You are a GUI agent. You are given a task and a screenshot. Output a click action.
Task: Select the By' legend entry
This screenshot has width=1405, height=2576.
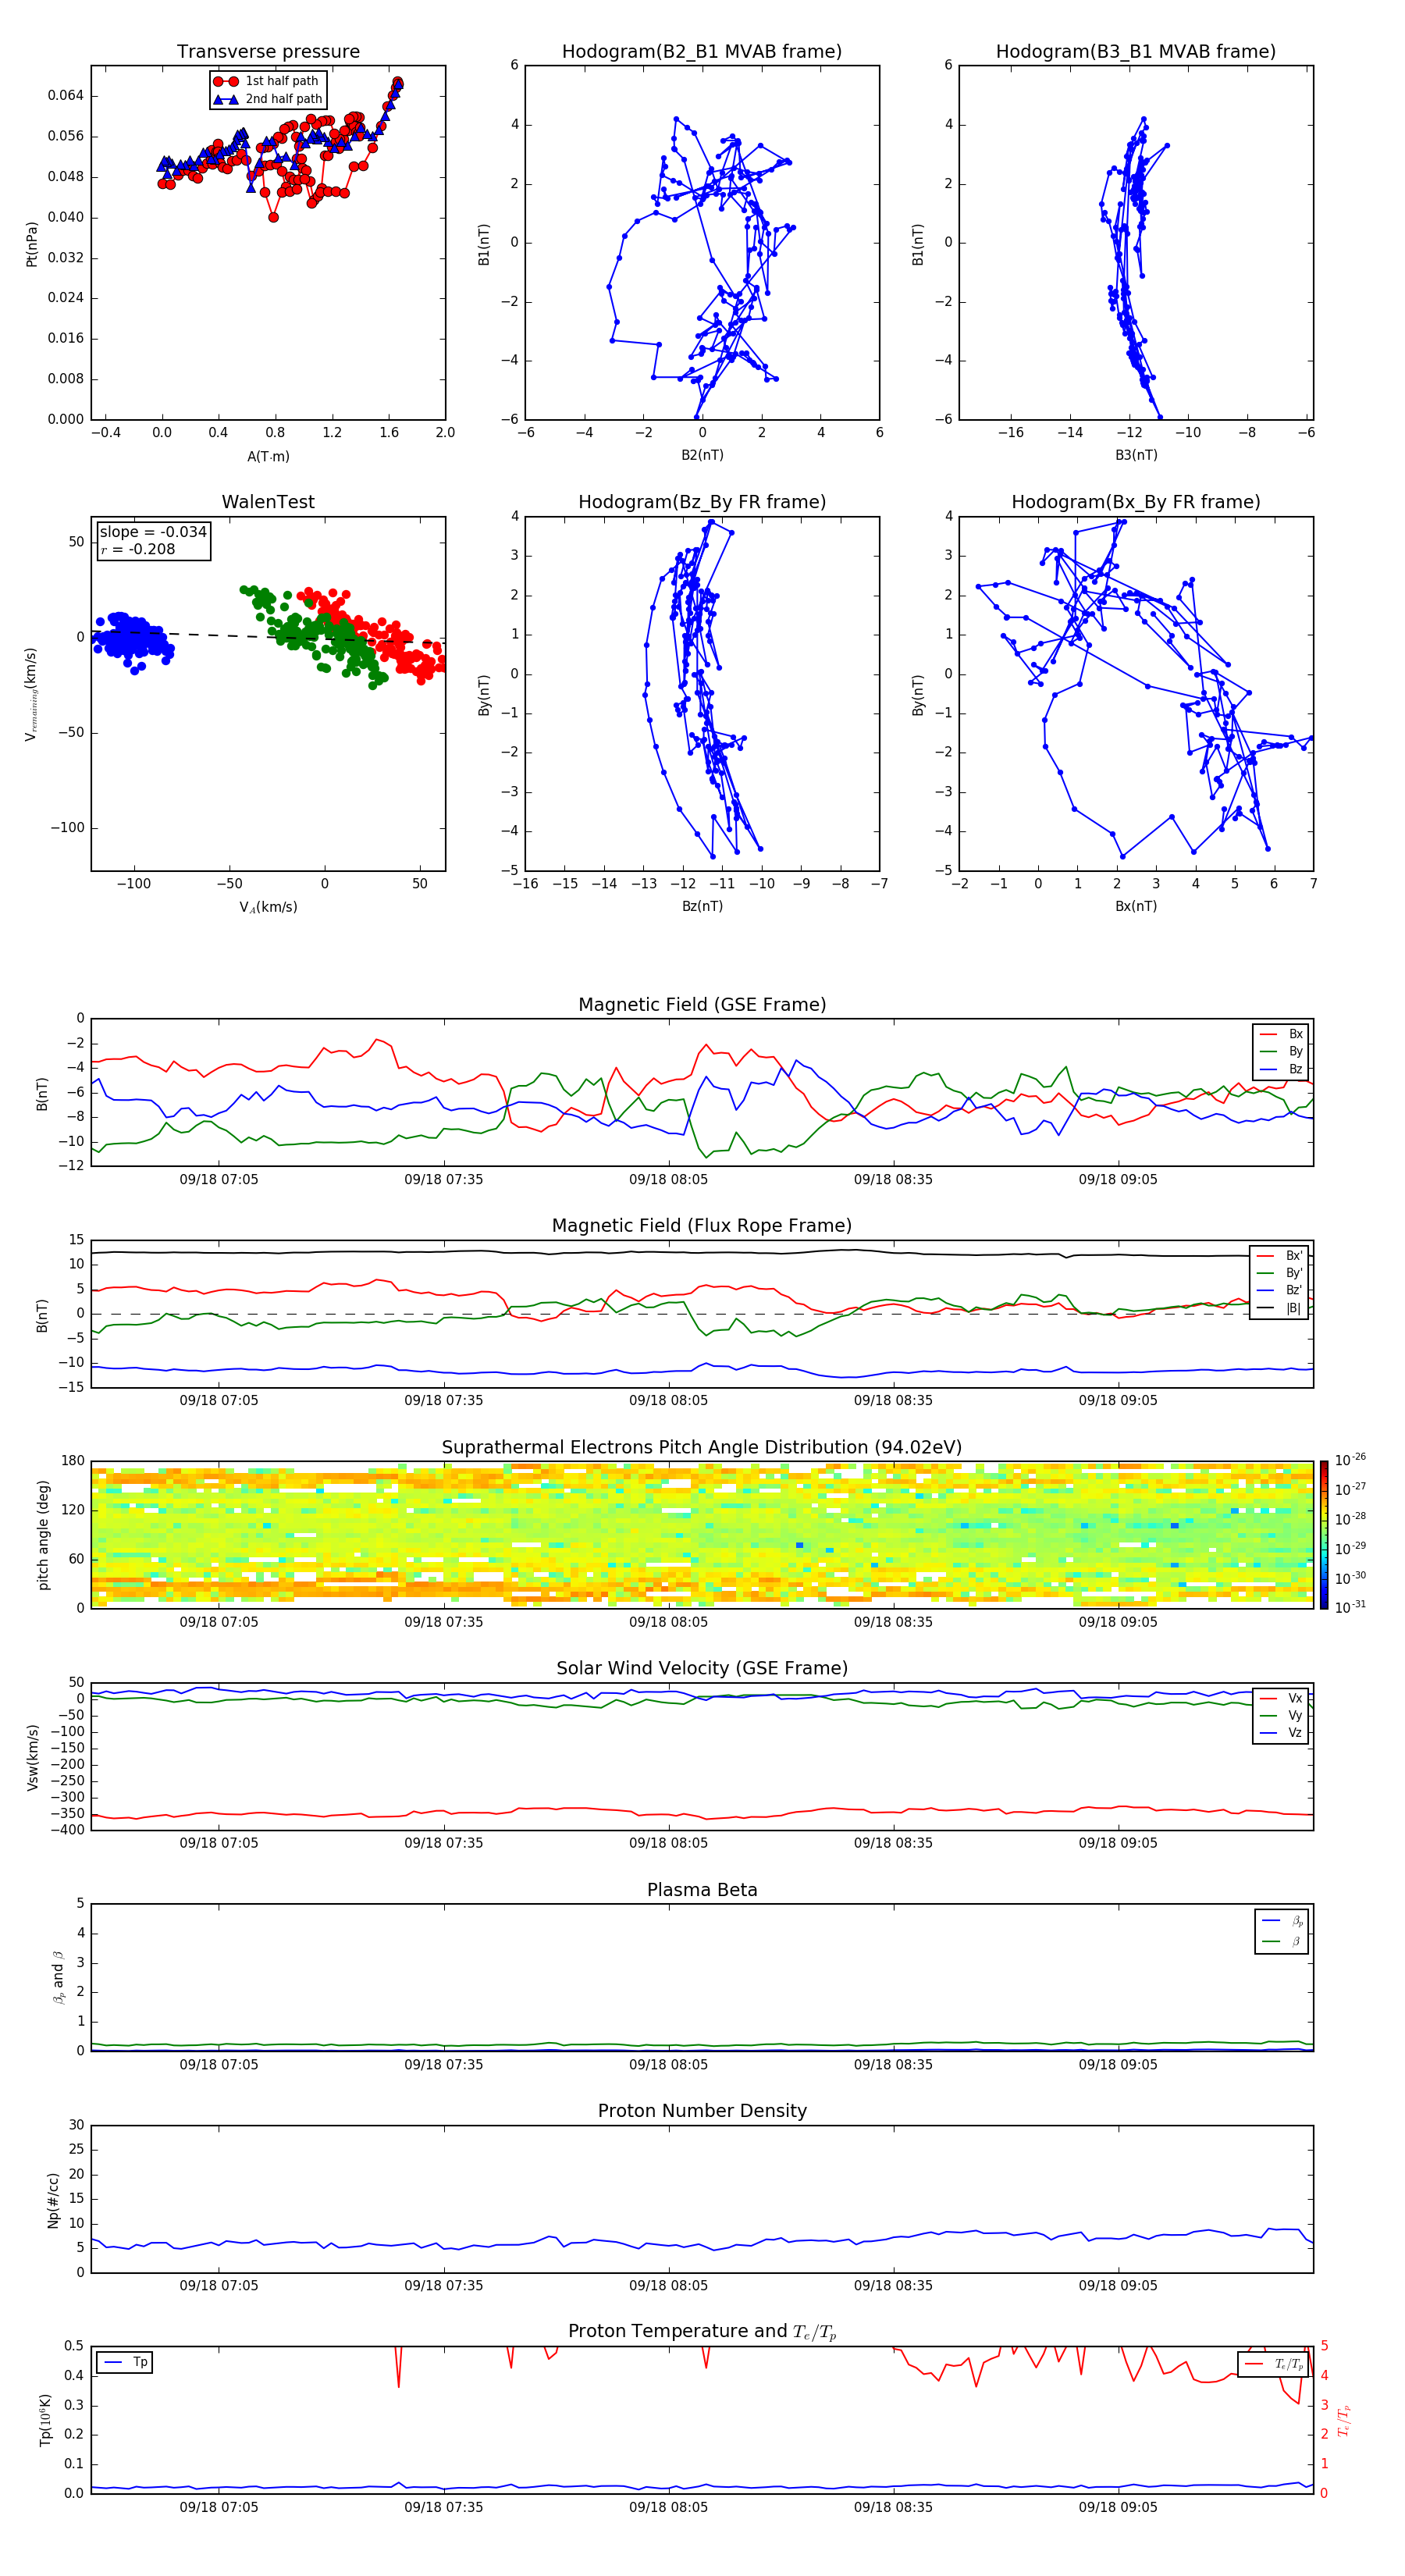(1280, 1273)
